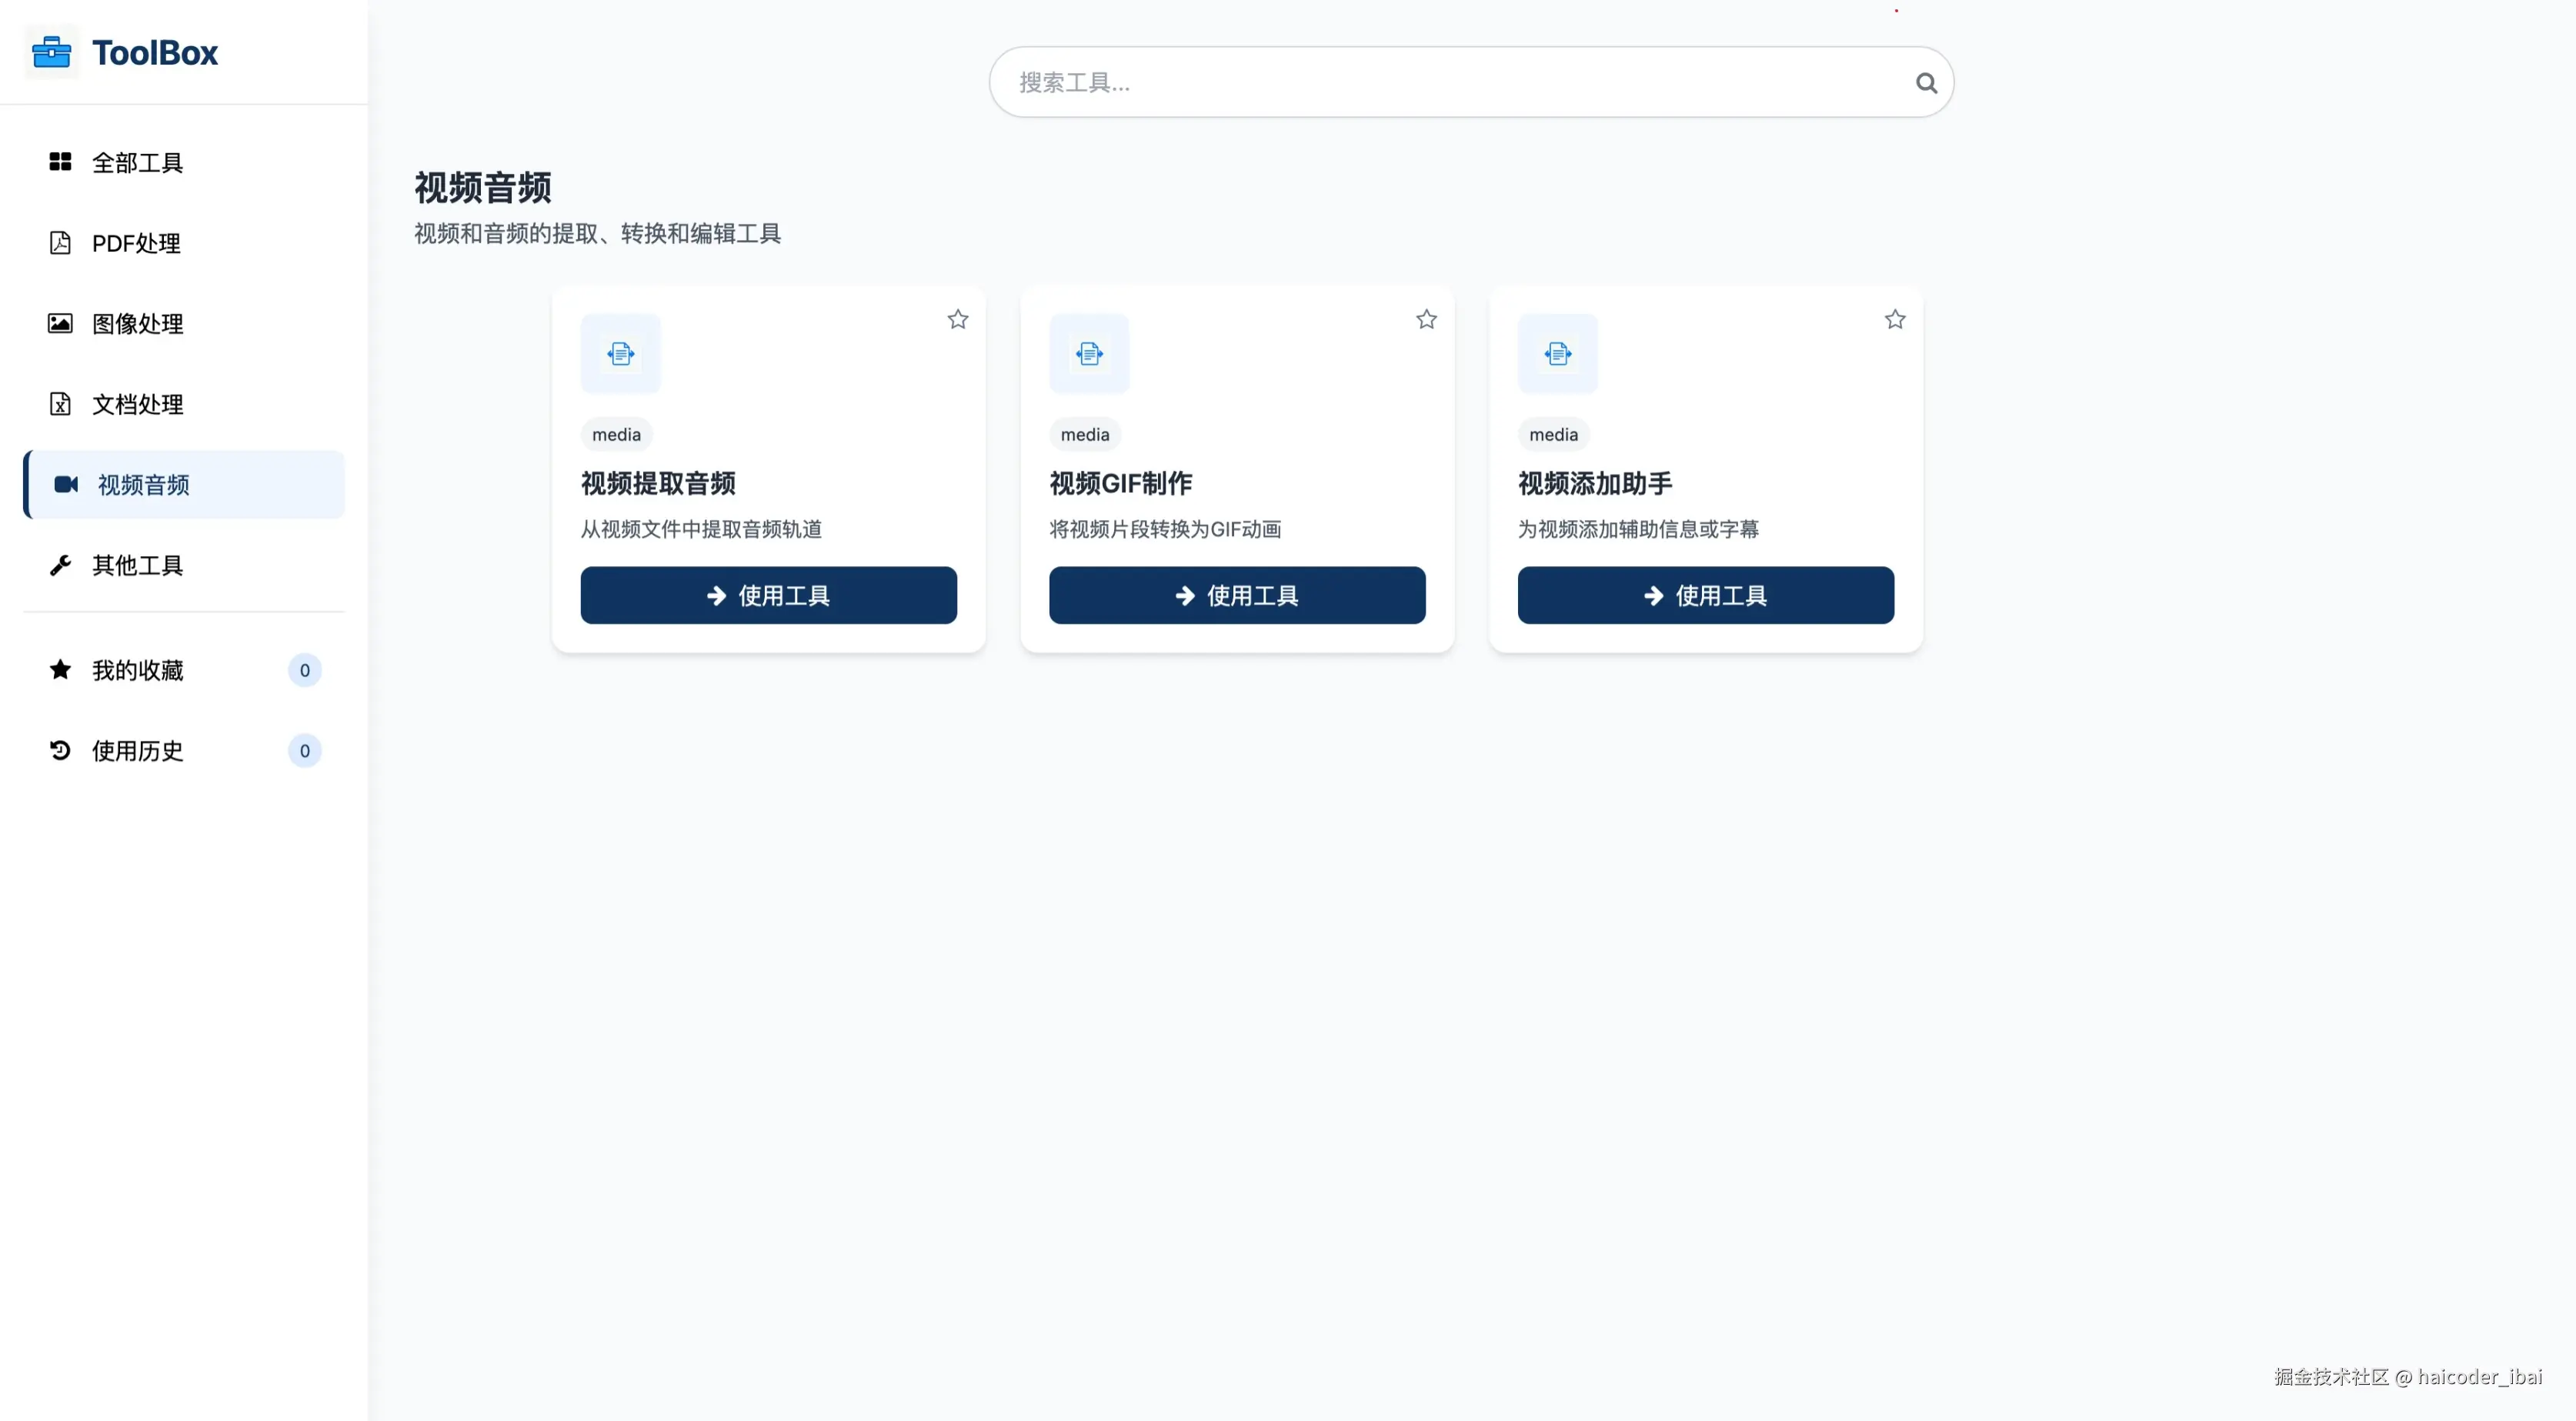Select the active 视频音频 sidebar item

pos(143,485)
